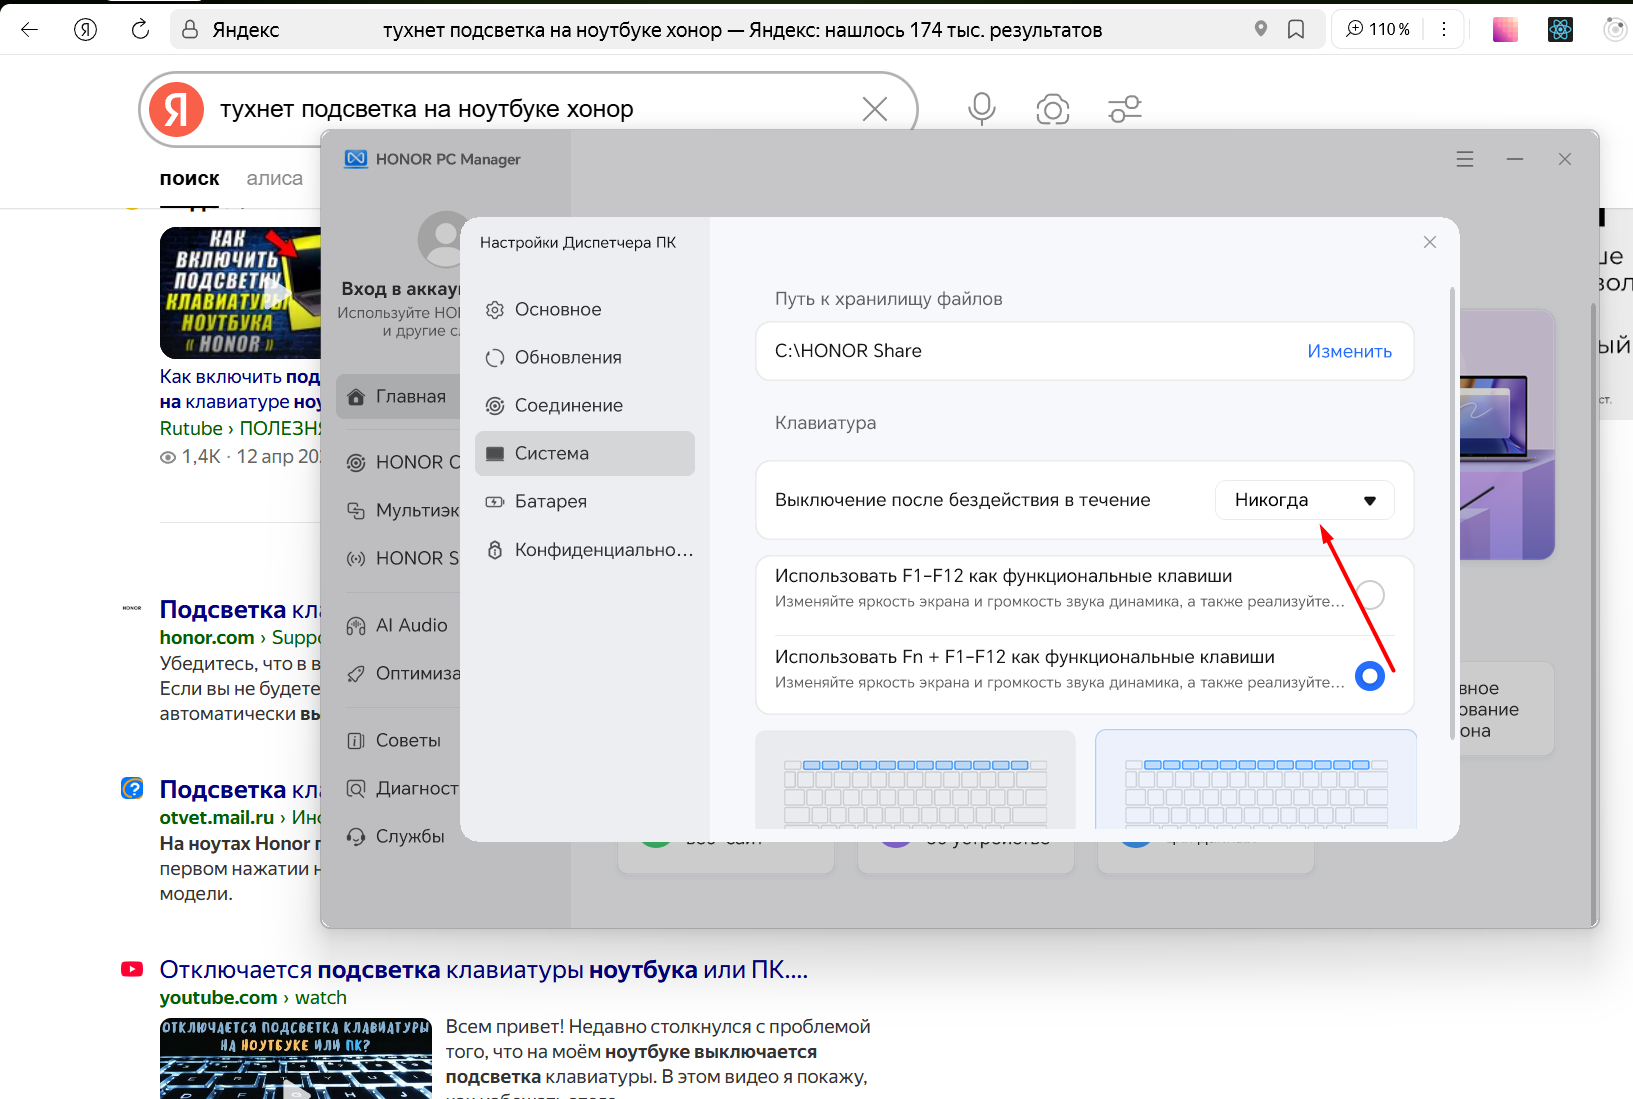Click the 'C:\HONOR Share' storage path text

click(848, 351)
